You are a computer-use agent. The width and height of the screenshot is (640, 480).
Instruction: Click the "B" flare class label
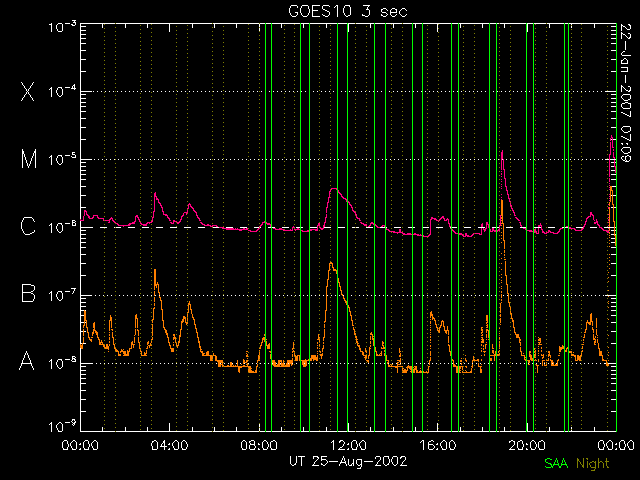[x=28, y=293]
